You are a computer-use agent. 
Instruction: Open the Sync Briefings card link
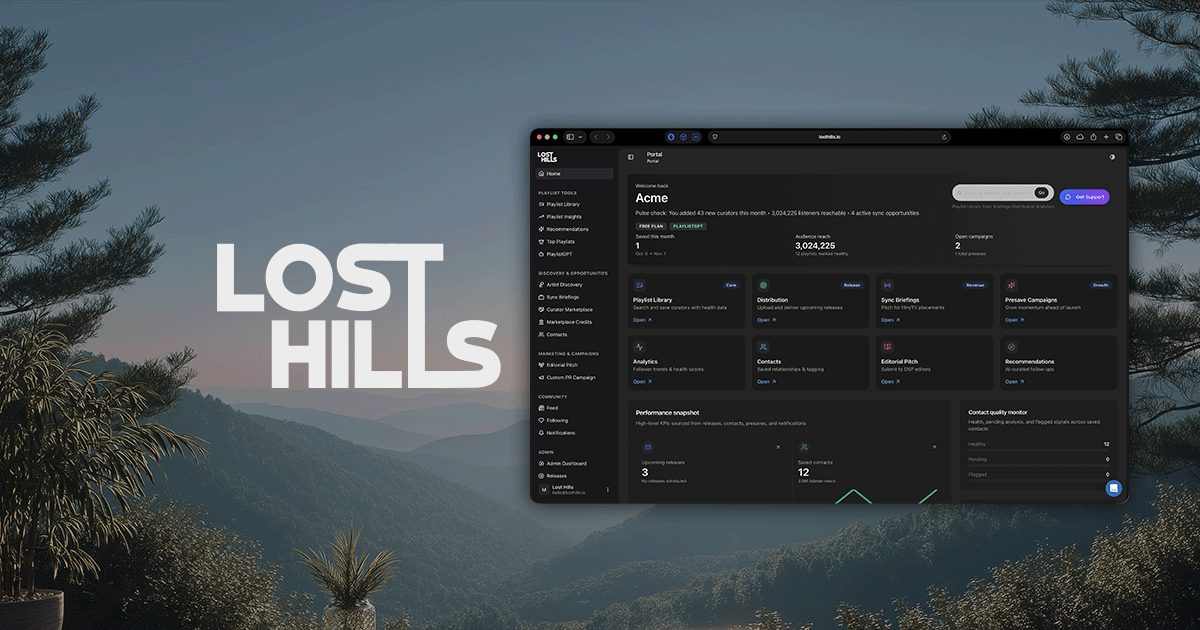tap(890, 320)
